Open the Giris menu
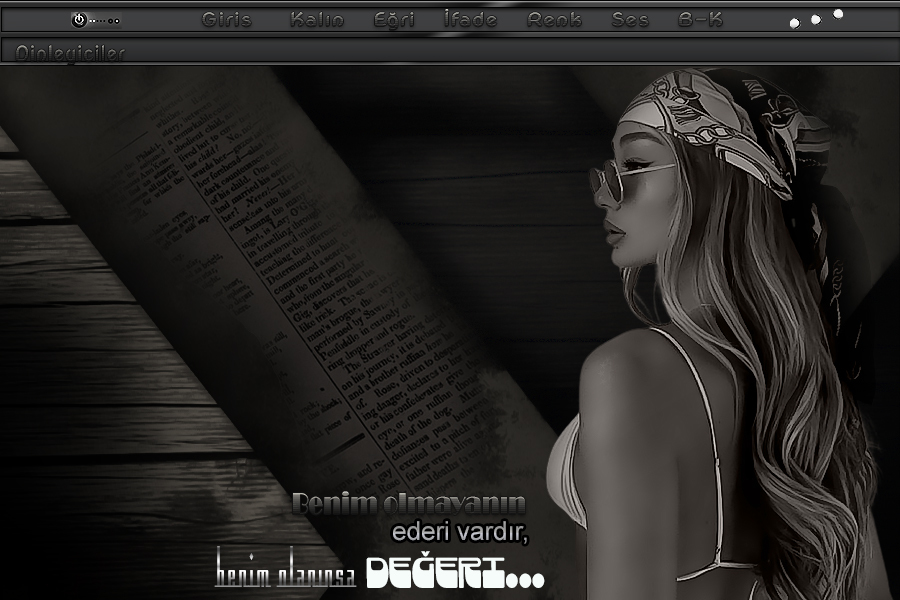900x600 pixels. pyautogui.click(x=227, y=20)
